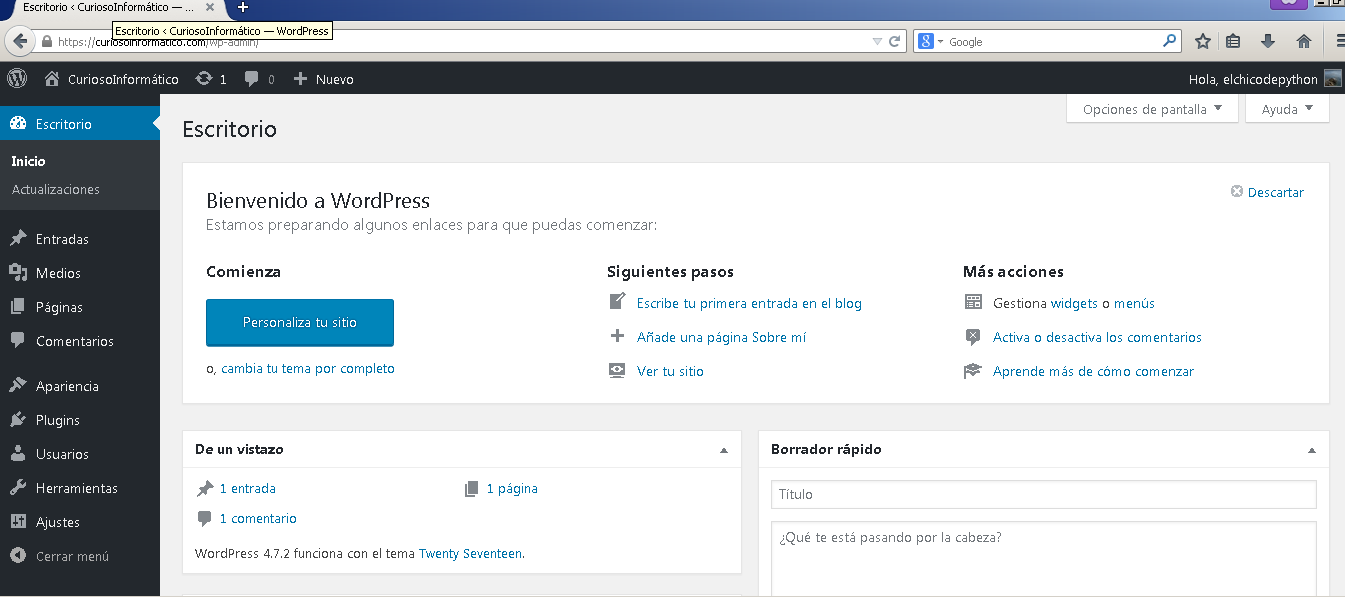Click the browser back arrow button
This screenshot has height=597, width=1345.
[19, 41]
